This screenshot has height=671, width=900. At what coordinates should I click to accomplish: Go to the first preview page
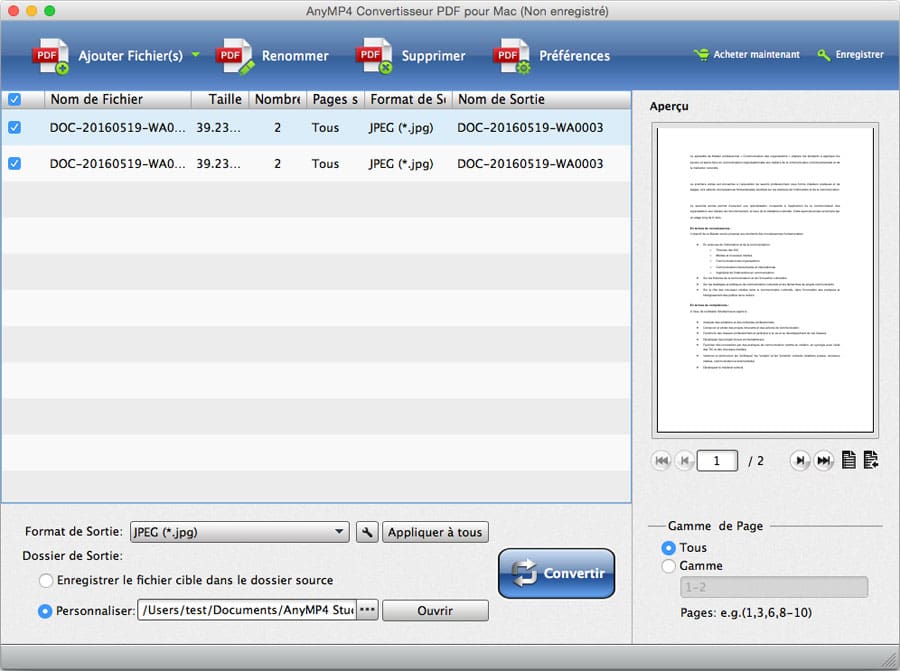662,461
